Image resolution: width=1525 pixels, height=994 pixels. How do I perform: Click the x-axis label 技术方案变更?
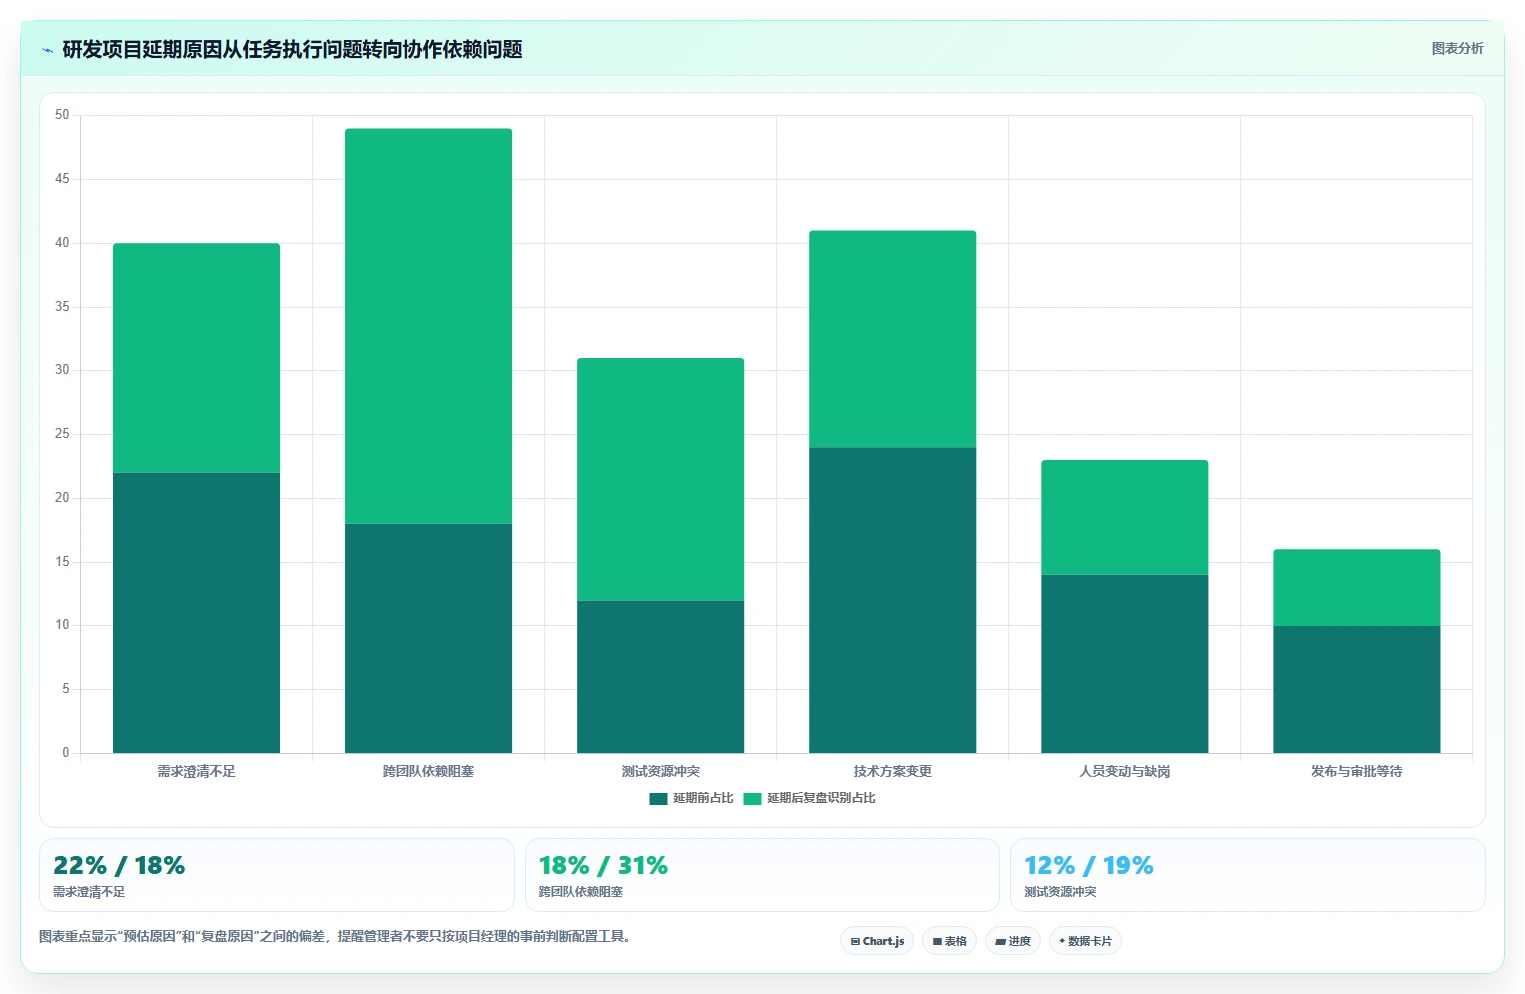coord(892,771)
